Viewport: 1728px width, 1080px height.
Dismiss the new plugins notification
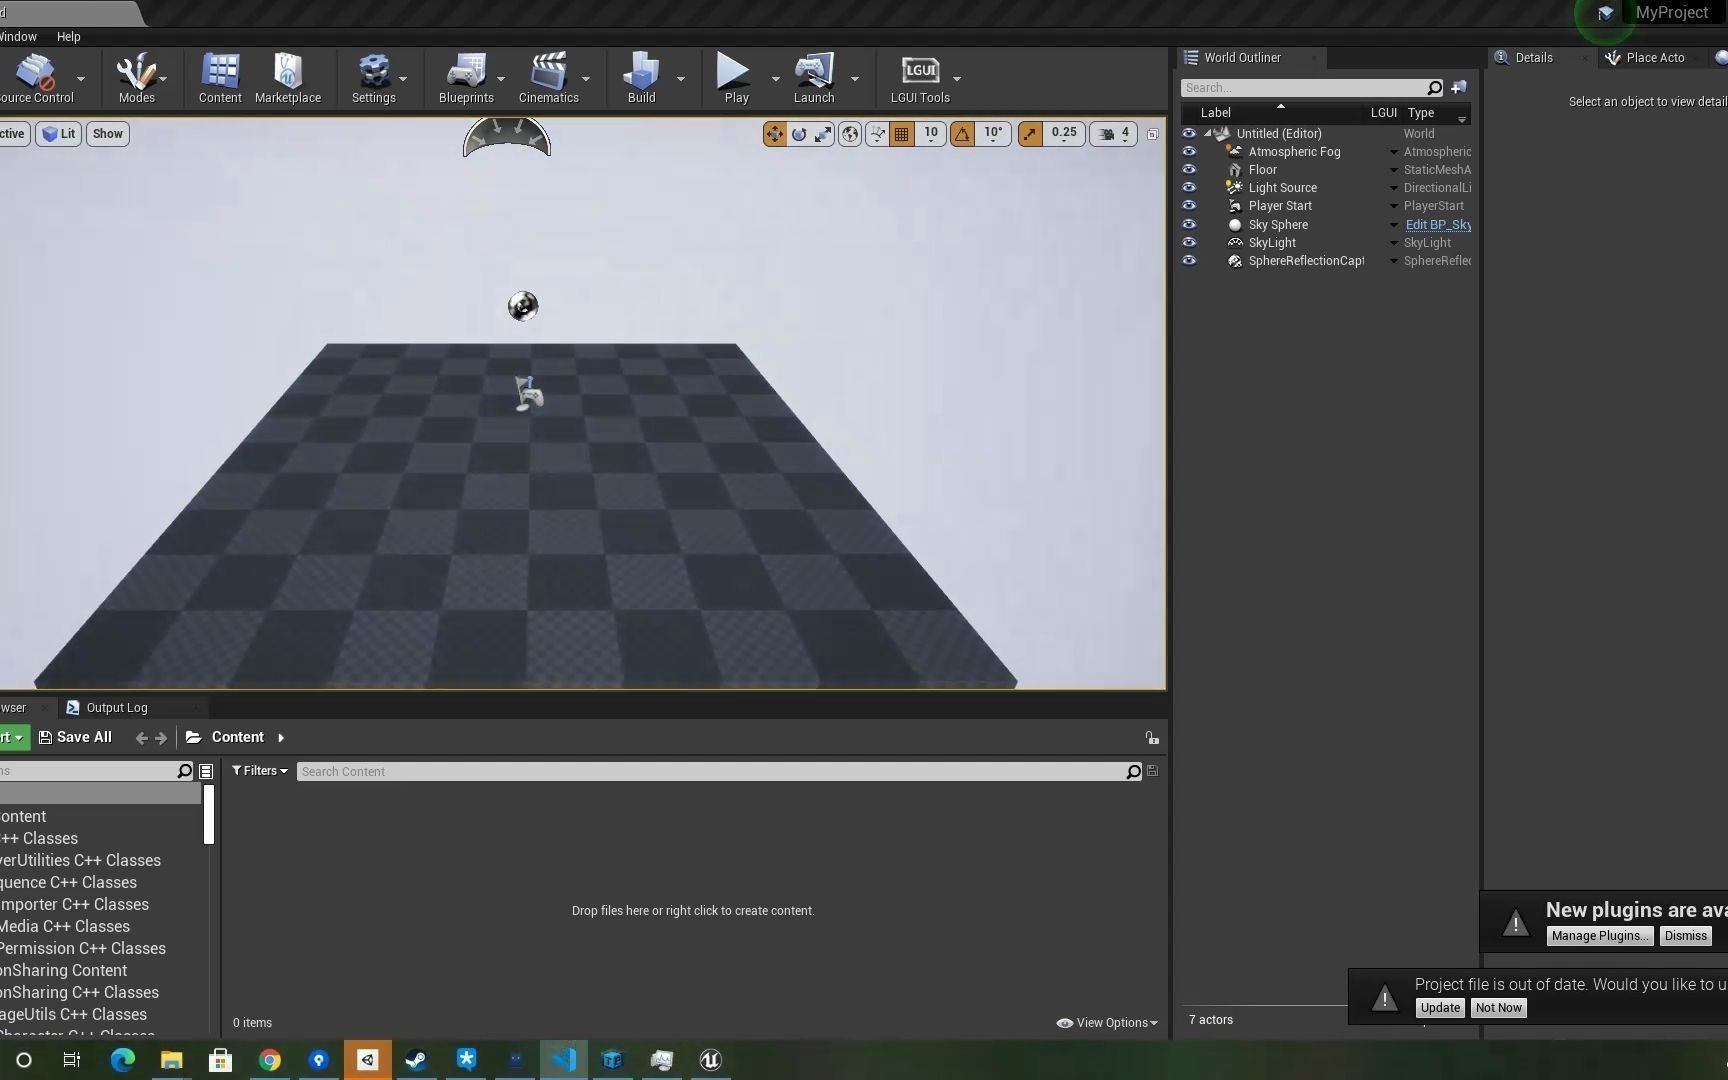pos(1686,936)
